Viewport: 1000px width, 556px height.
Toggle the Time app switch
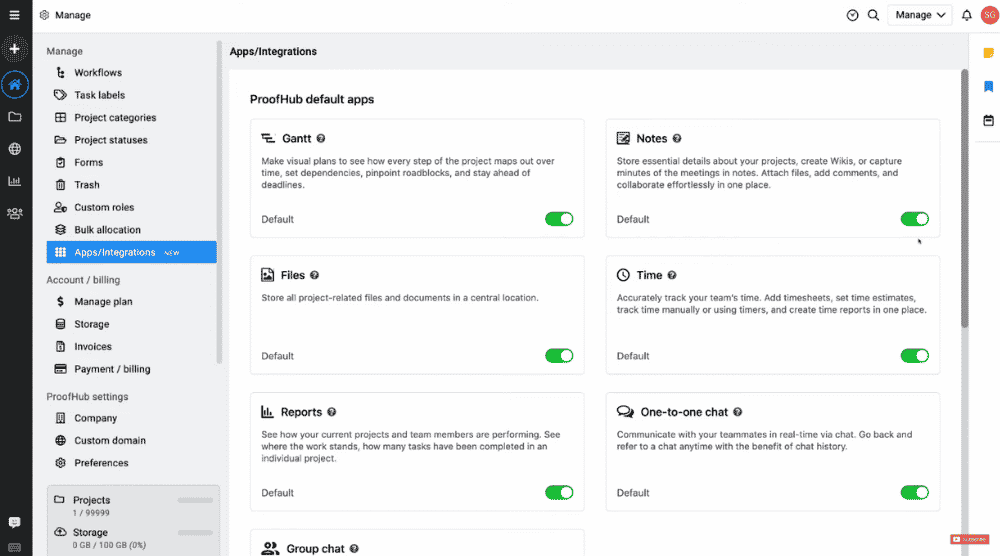pyautogui.click(x=915, y=356)
